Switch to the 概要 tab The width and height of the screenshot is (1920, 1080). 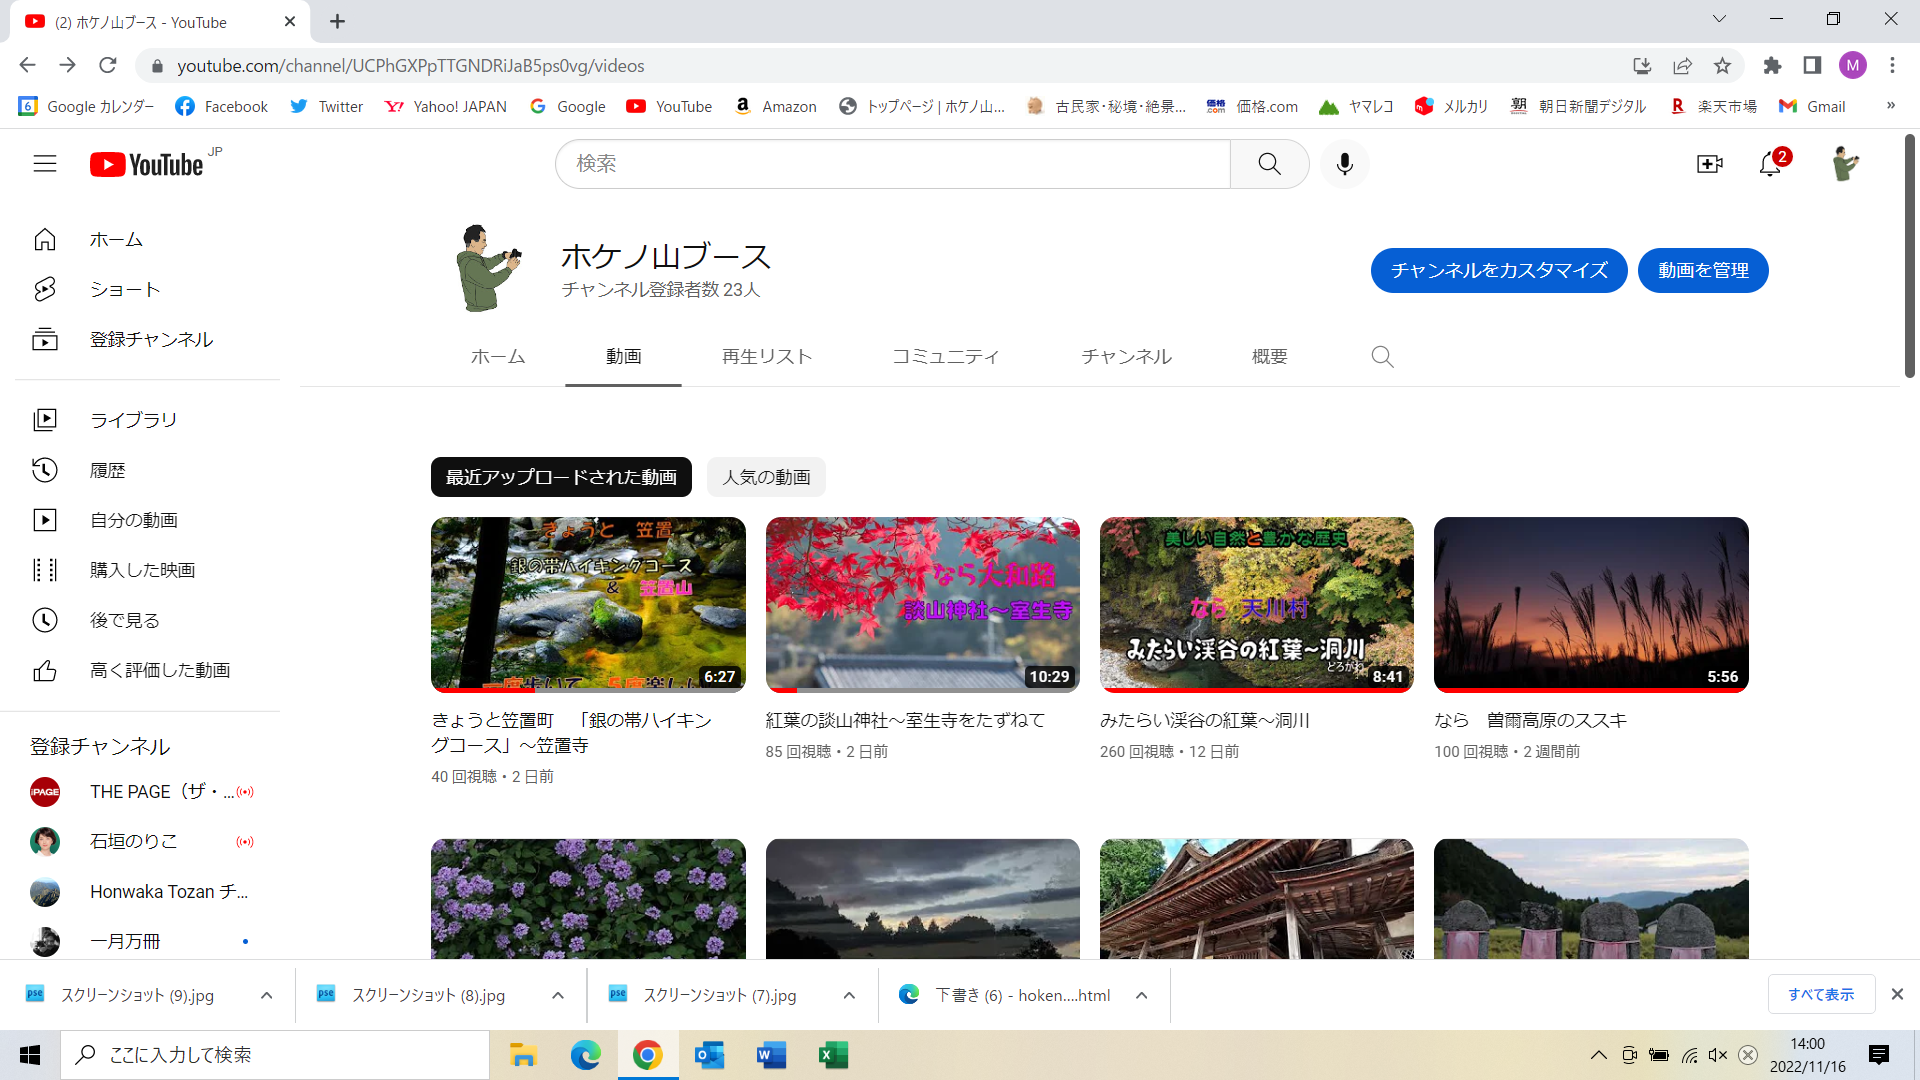click(1269, 357)
